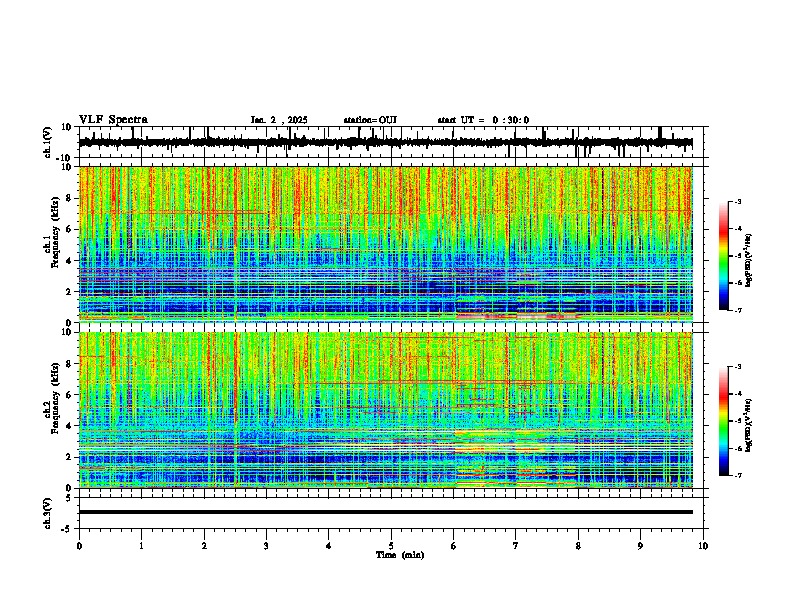Click the "Time (min)" x-axis label
792x612 pixels.
click(400, 555)
